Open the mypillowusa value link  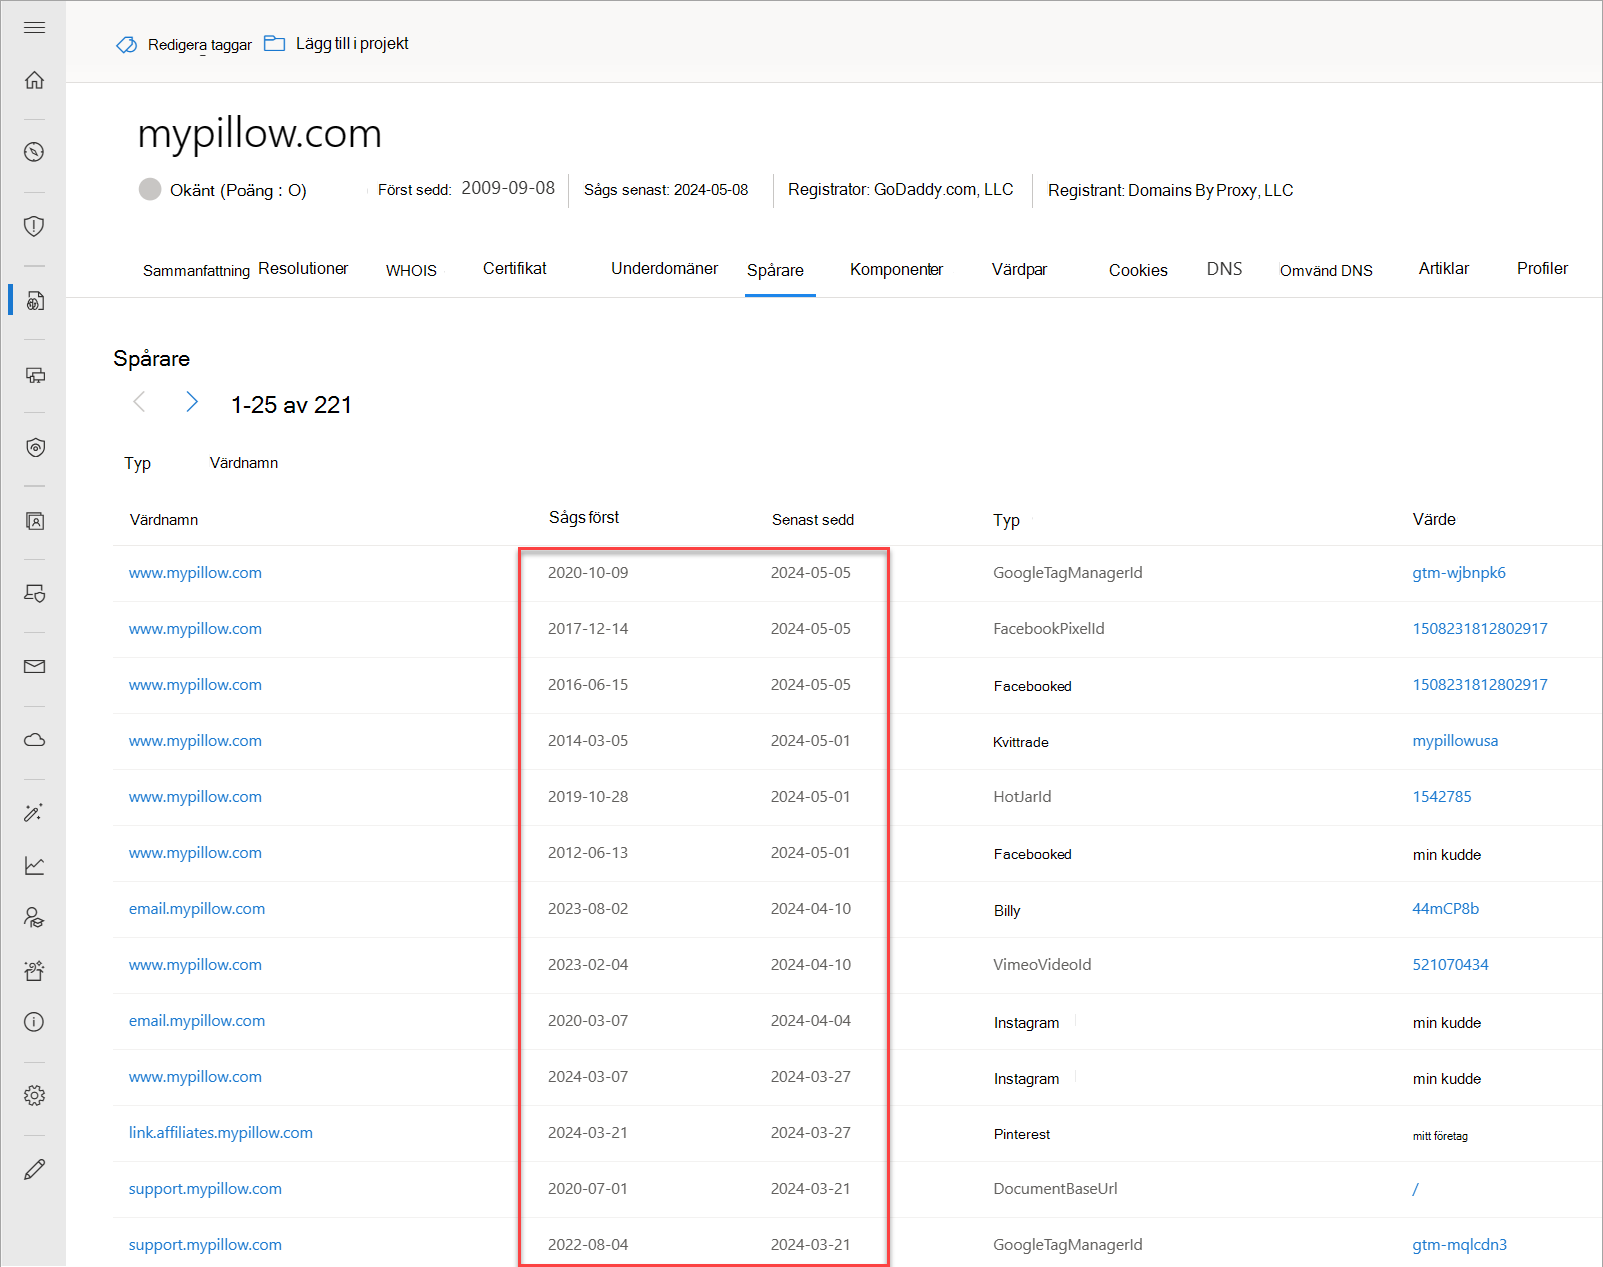point(1455,741)
